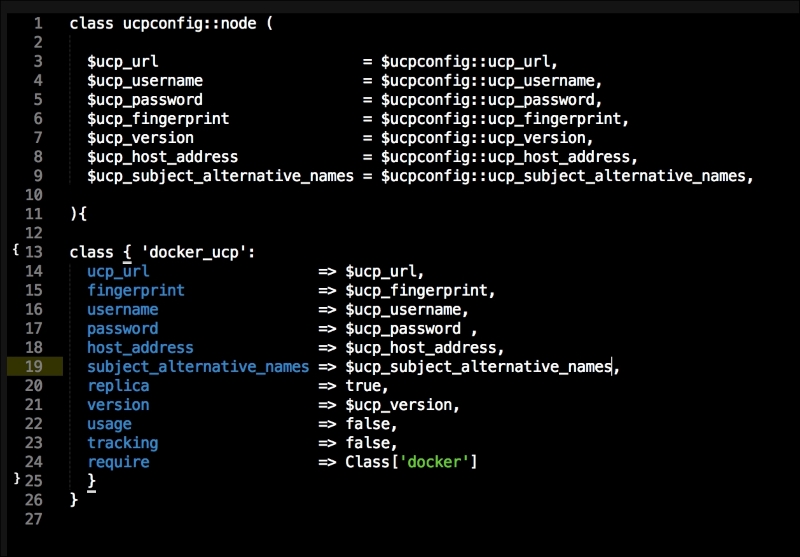Click the require attribute on line 24
Image resolution: width=800 pixels, height=557 pixels.
coord(118,462)
